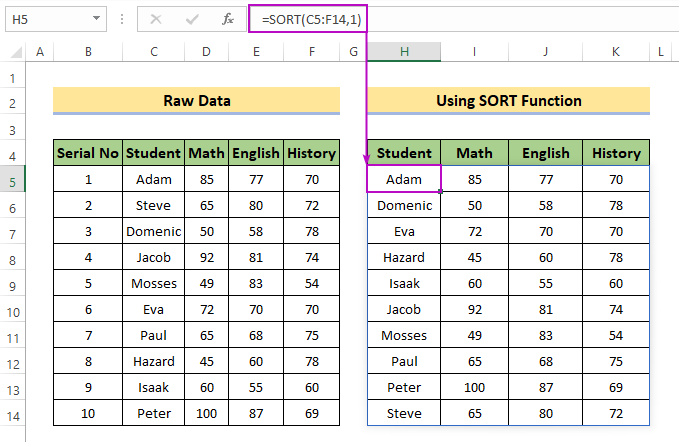Select the Domenic cell in Raw Data

point(154,231)
